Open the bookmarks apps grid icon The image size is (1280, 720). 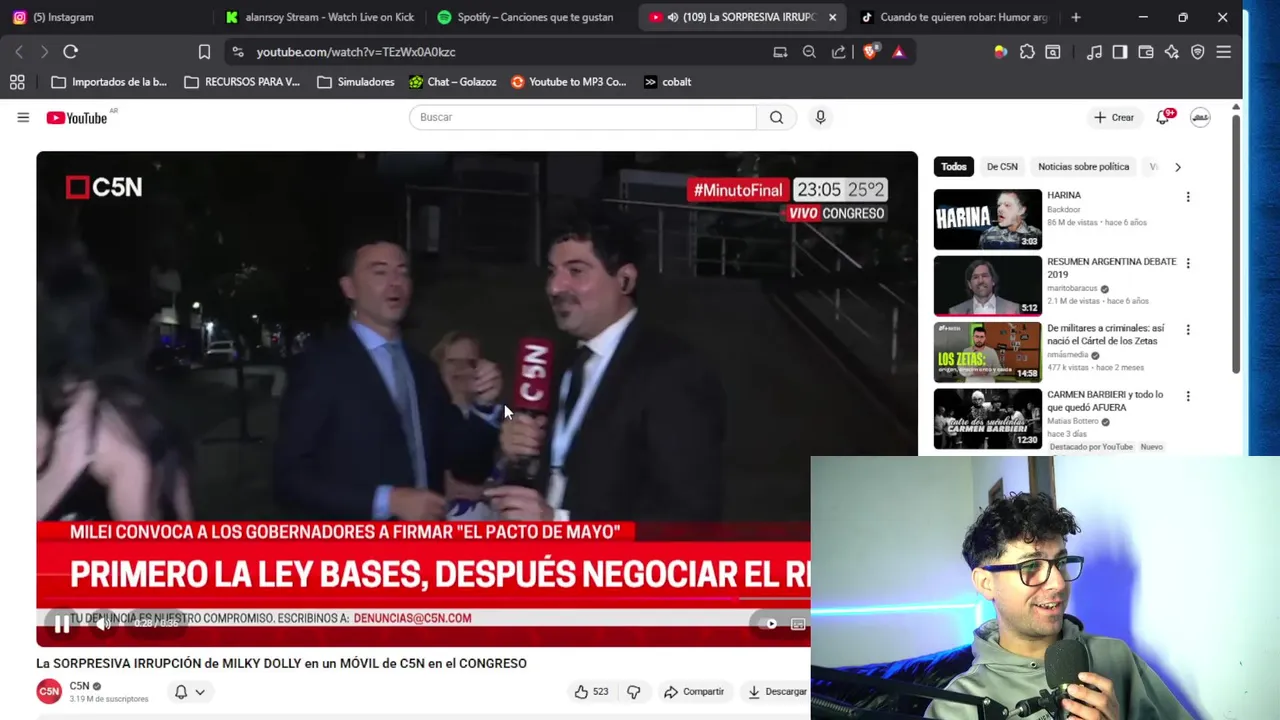tap(17, 82)
